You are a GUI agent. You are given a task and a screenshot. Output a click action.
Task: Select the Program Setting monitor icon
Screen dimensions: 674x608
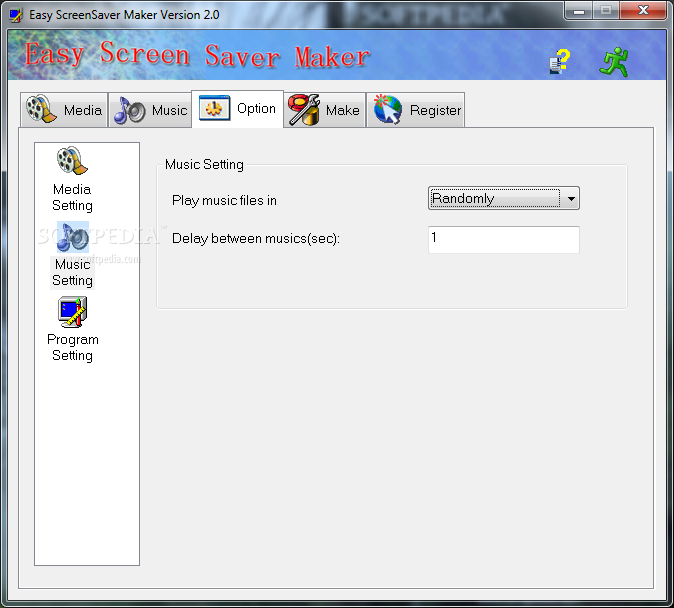72,312
